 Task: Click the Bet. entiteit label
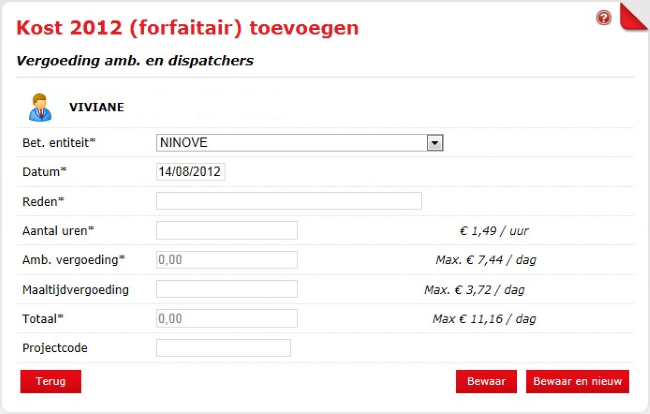(59, 143)
